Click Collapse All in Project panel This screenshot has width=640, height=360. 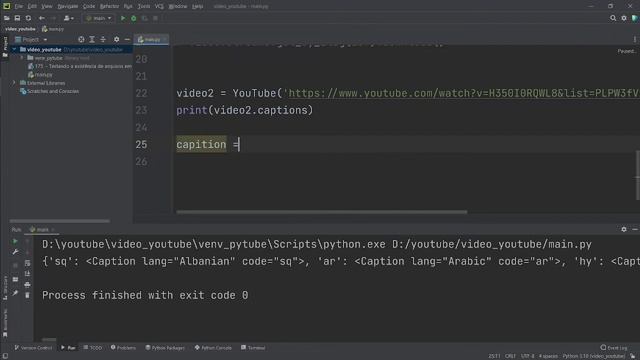(x=103, y=39)
